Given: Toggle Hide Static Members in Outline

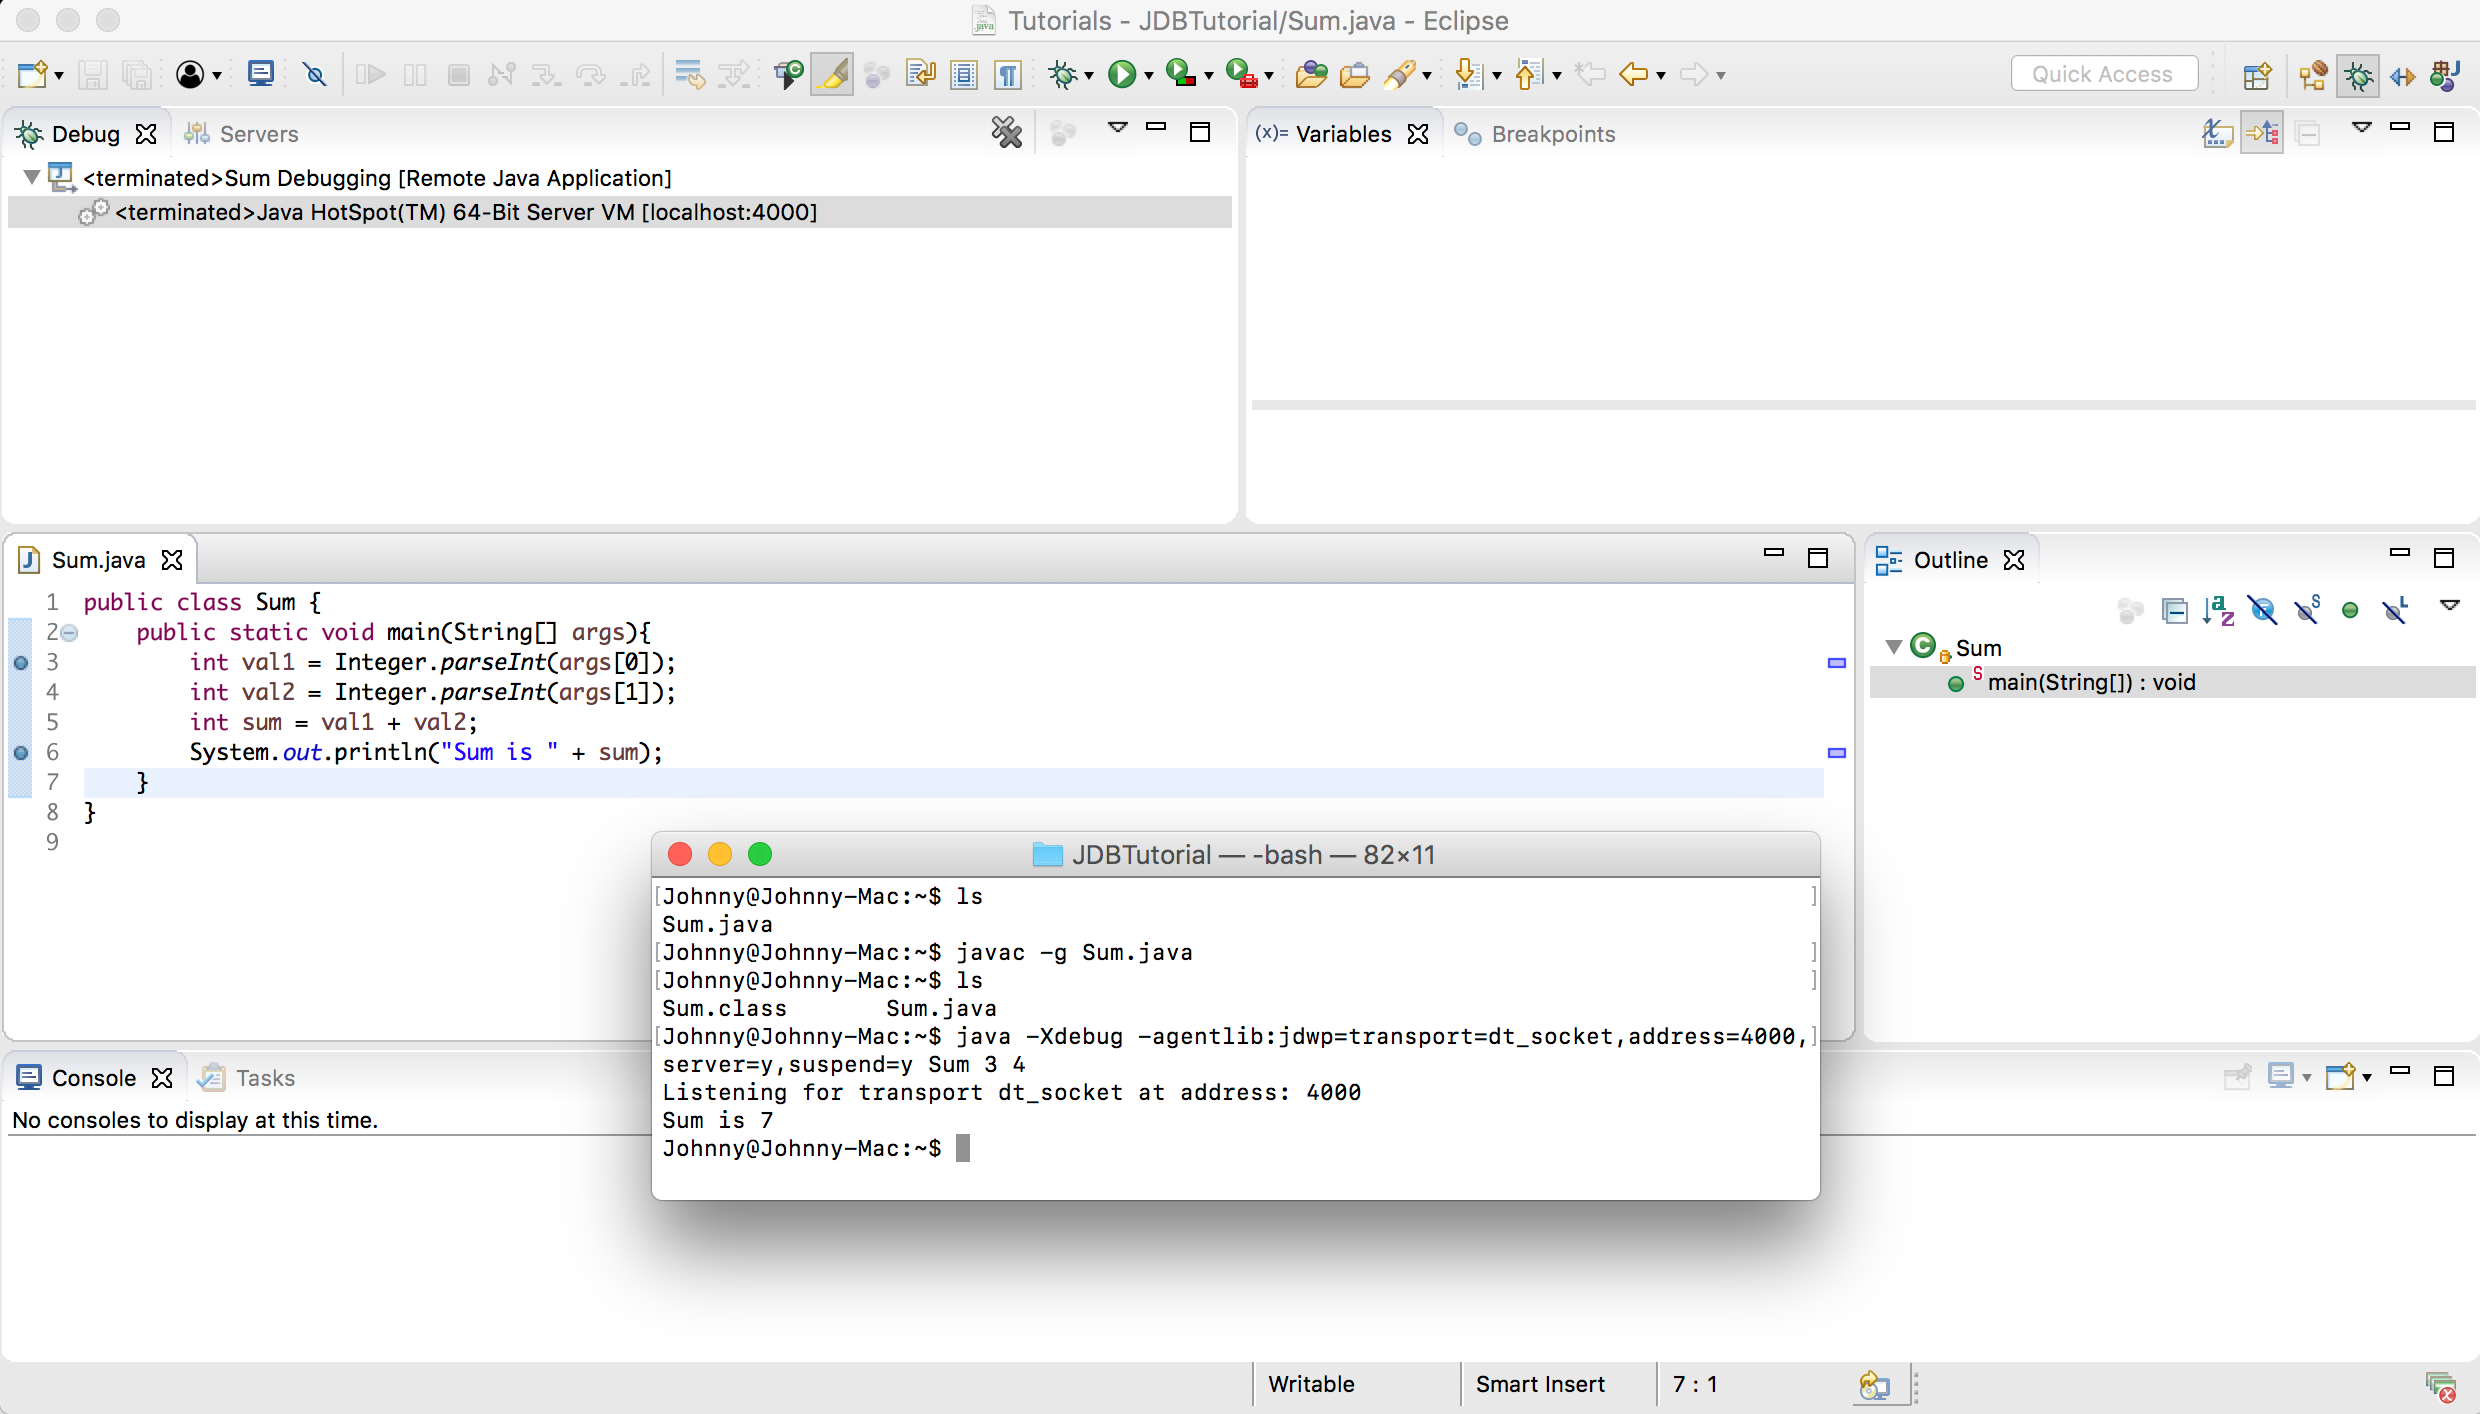Looking at the screenshot, I should (x=2307, y=610).
